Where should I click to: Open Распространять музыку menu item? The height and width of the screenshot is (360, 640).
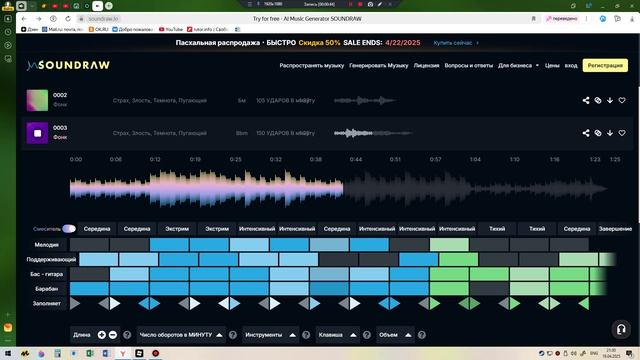click(x=312, y=66)
